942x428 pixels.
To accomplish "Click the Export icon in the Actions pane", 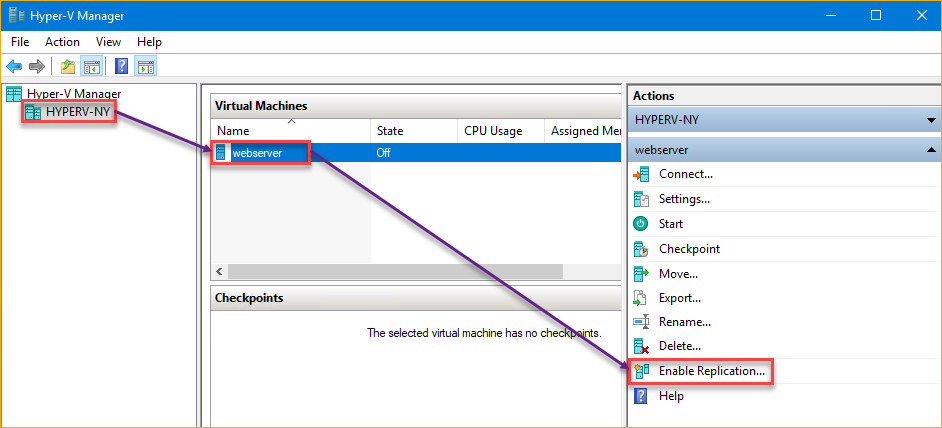I will (x=641, y=298).
